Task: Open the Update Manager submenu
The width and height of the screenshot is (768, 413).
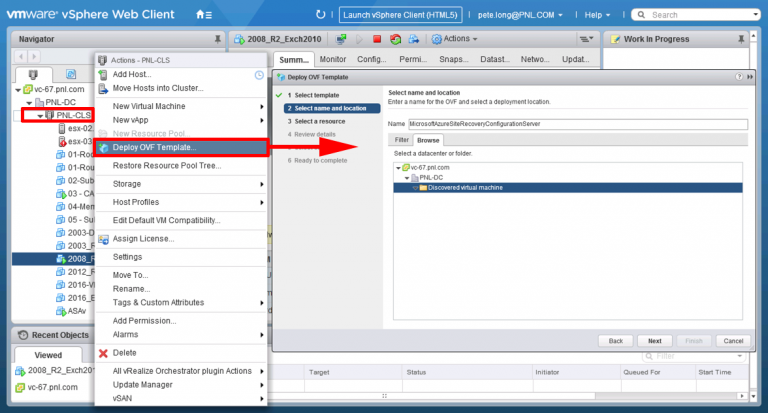Action: [181, 385]
